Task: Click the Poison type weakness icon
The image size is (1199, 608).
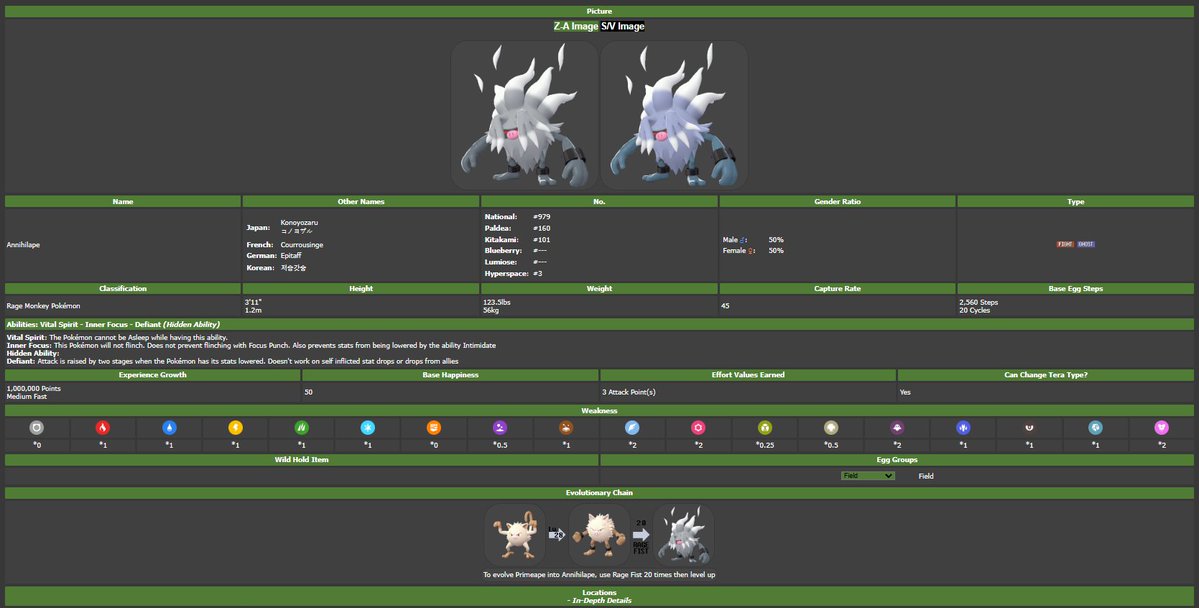Action: click(x=500, y=428)
